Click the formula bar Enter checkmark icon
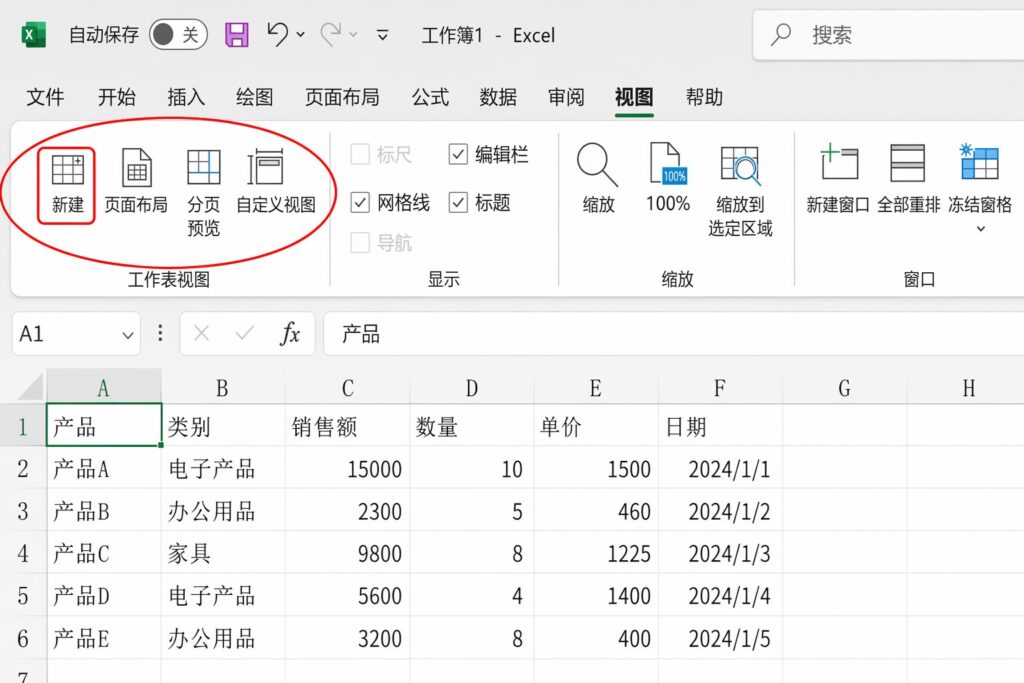This screenshot has height=683, width=1024. 245,334
